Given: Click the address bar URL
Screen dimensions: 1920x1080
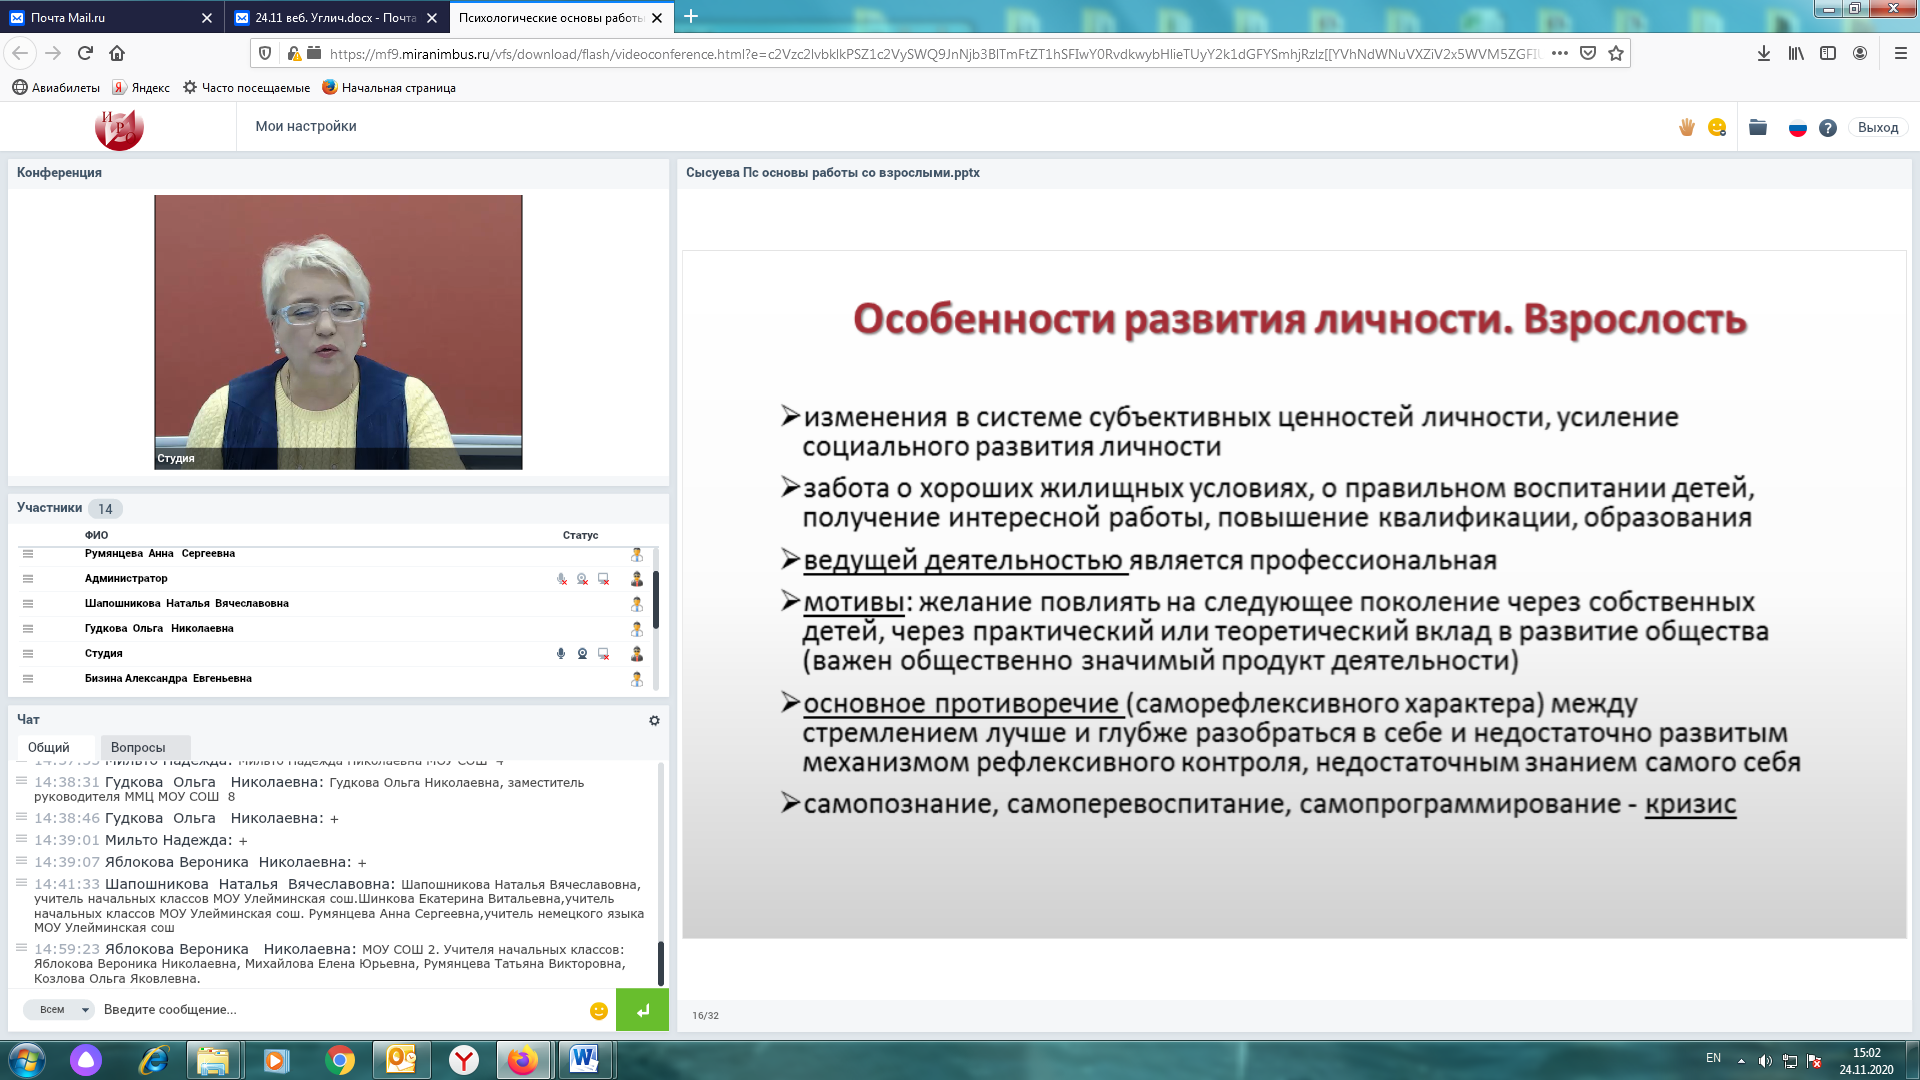Looking at the screenshot, I should click(934, 54).
